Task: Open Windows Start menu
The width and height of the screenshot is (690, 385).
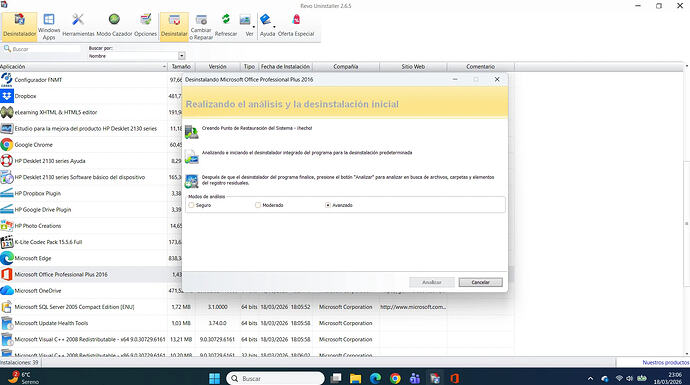Action: point(214,378)
